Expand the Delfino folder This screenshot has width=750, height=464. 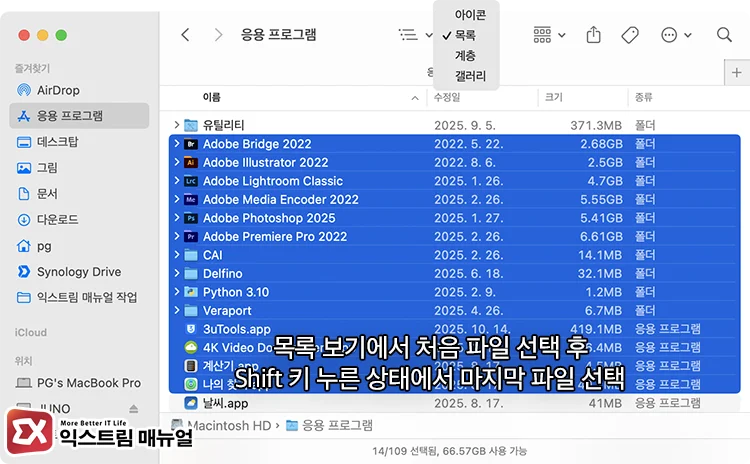click(x=176, y=273)
